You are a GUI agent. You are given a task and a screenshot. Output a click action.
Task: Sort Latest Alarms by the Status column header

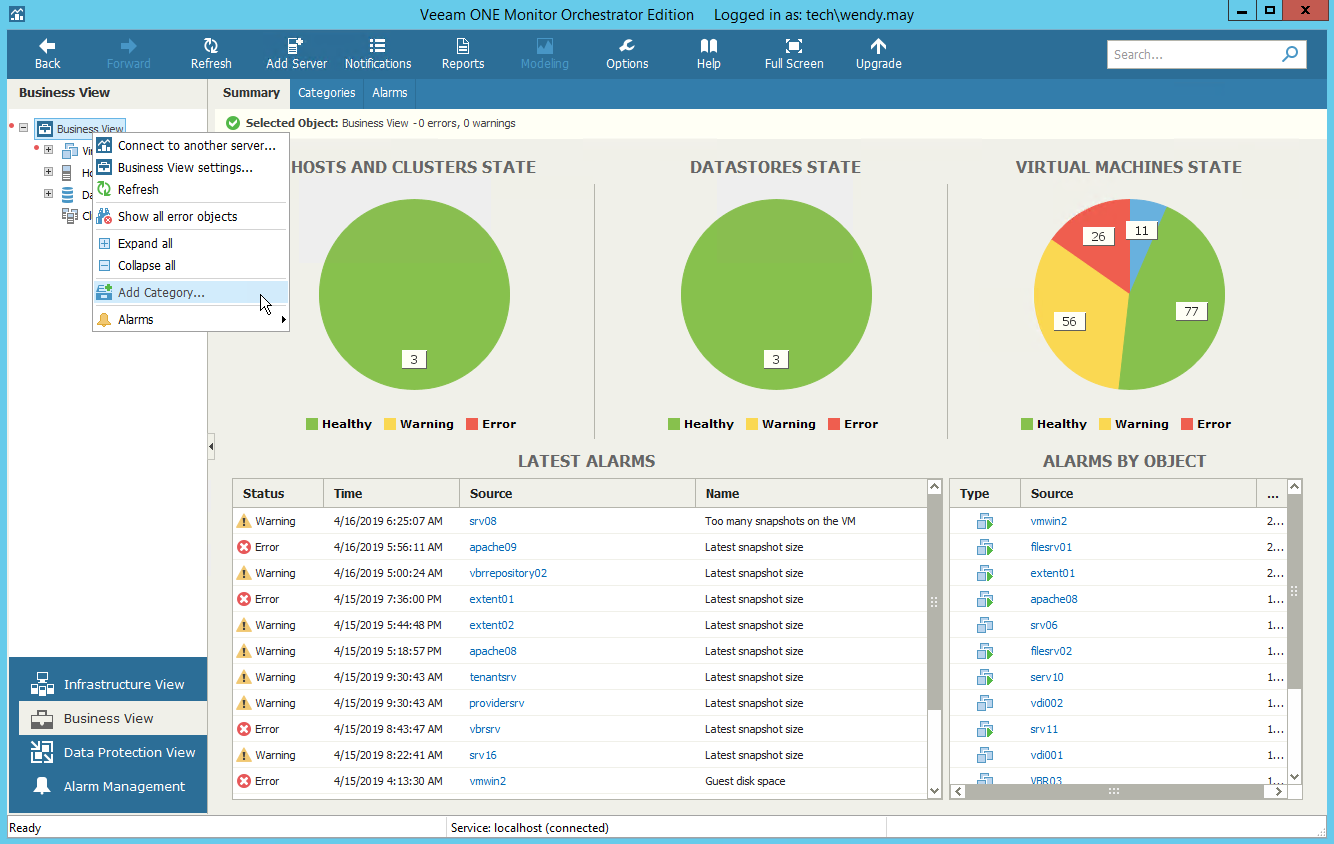[x=278, y=493]
